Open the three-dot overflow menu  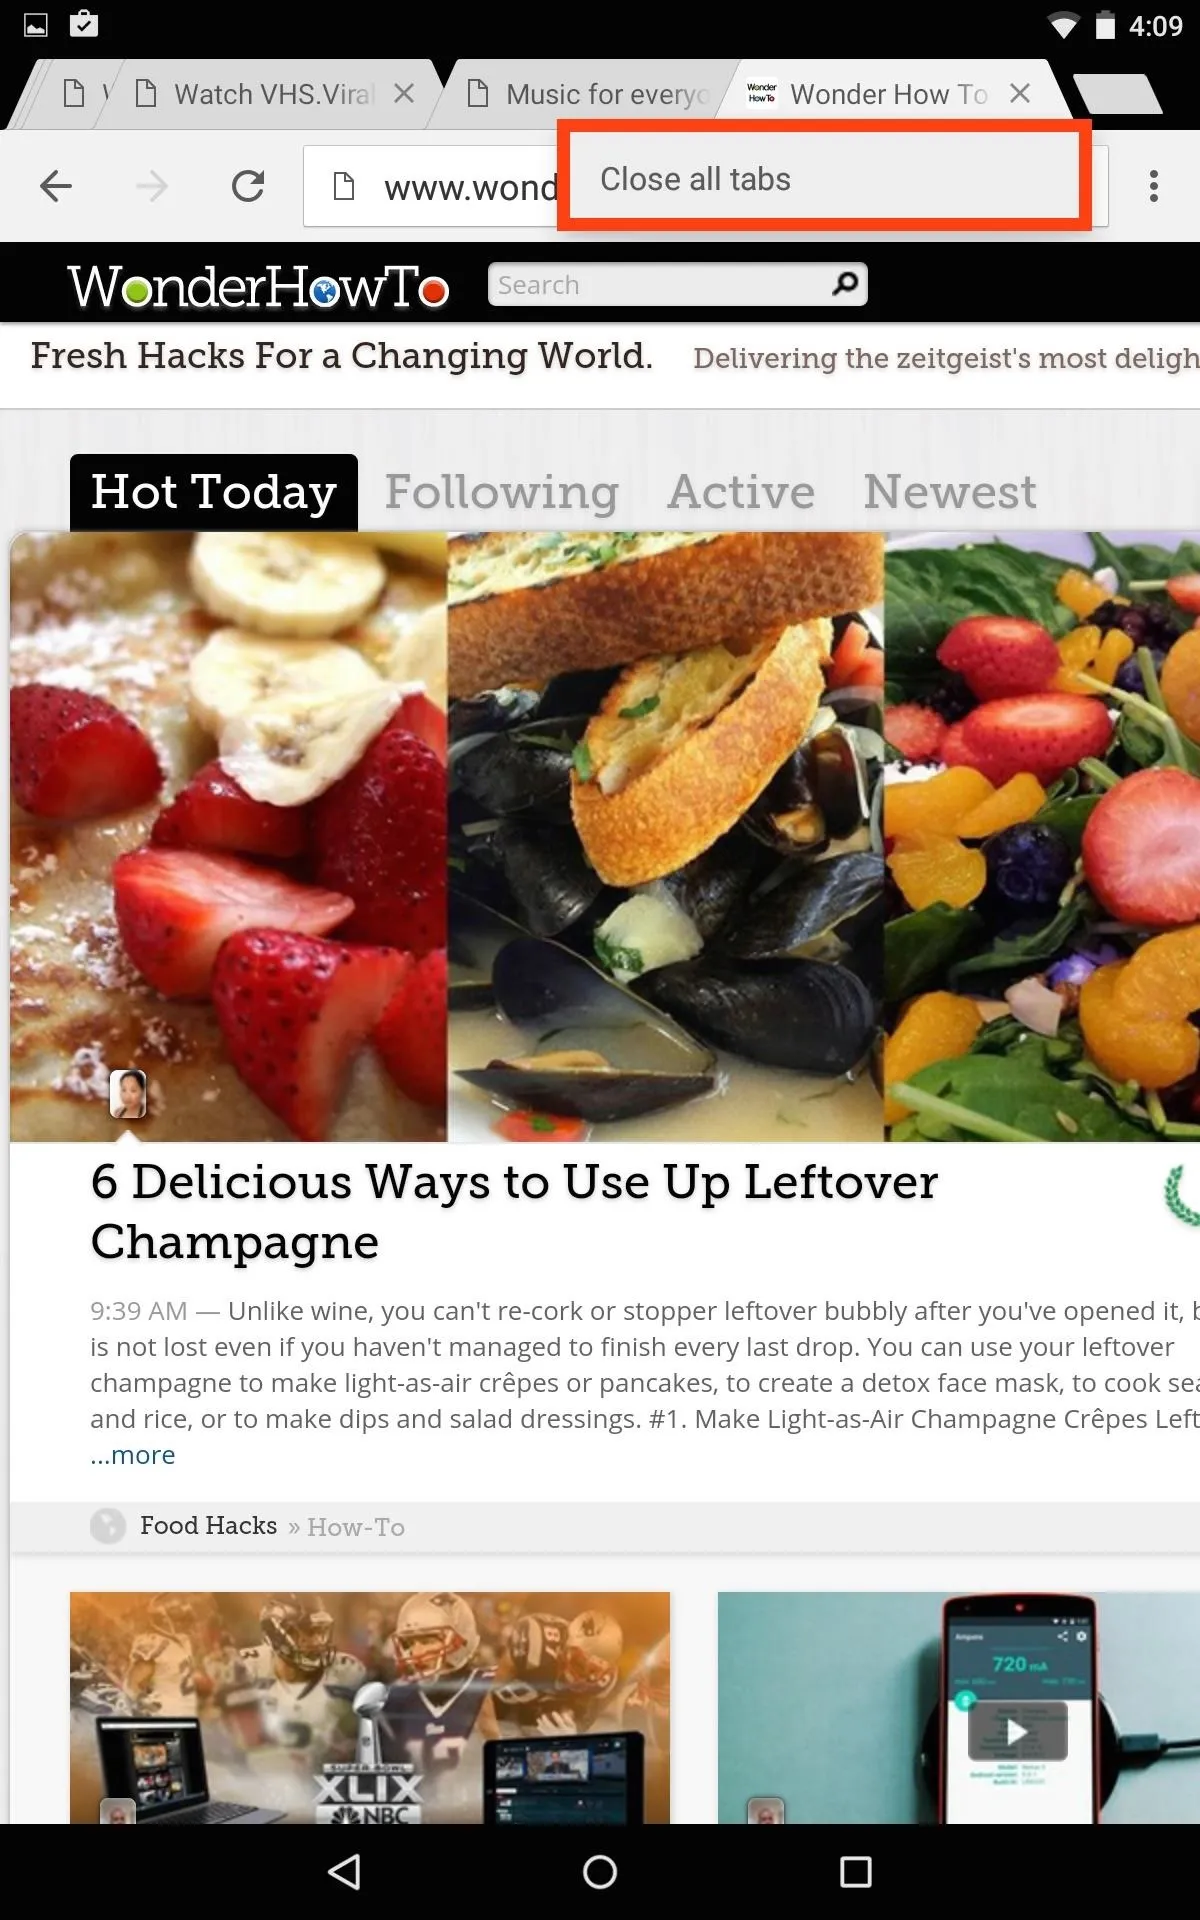click(1154, 186)
